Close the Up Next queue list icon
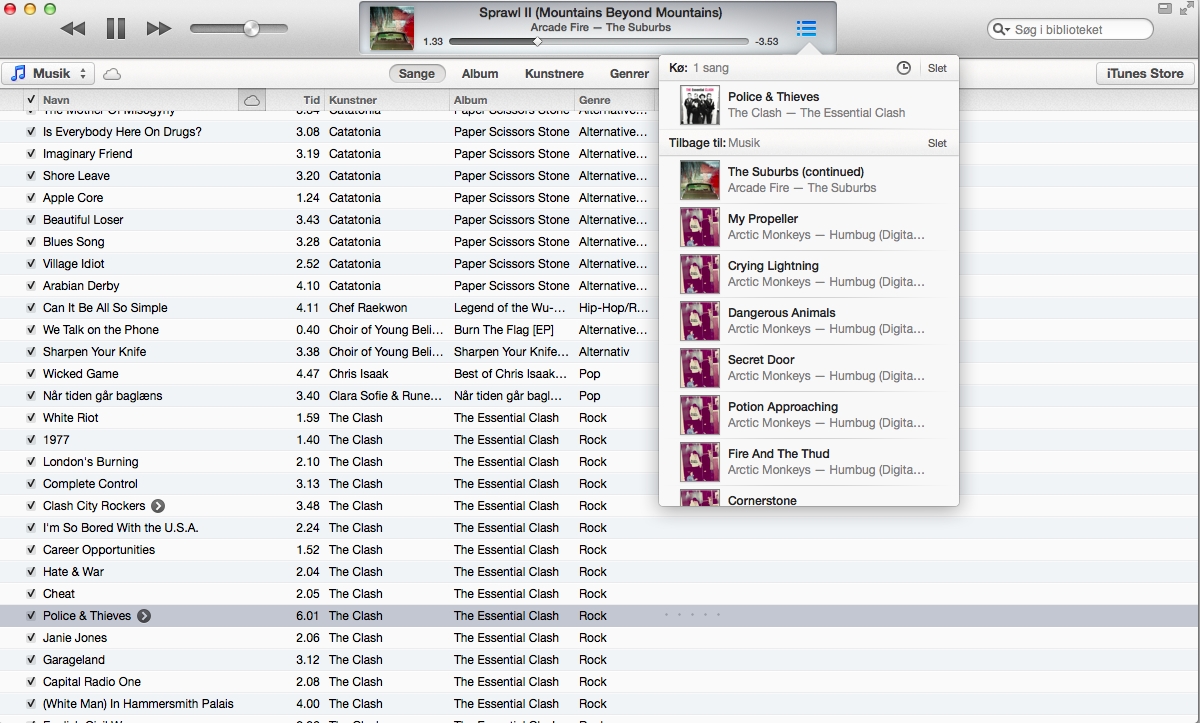This screenshot has height=723, width=1200. [806, 28]
